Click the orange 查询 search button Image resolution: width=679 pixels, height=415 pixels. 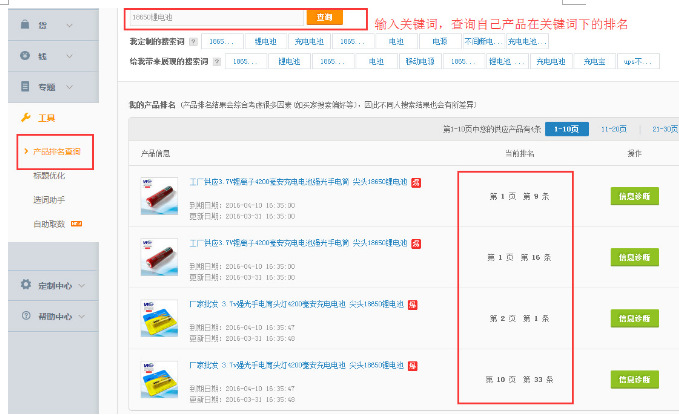click(x=325, y=17)
